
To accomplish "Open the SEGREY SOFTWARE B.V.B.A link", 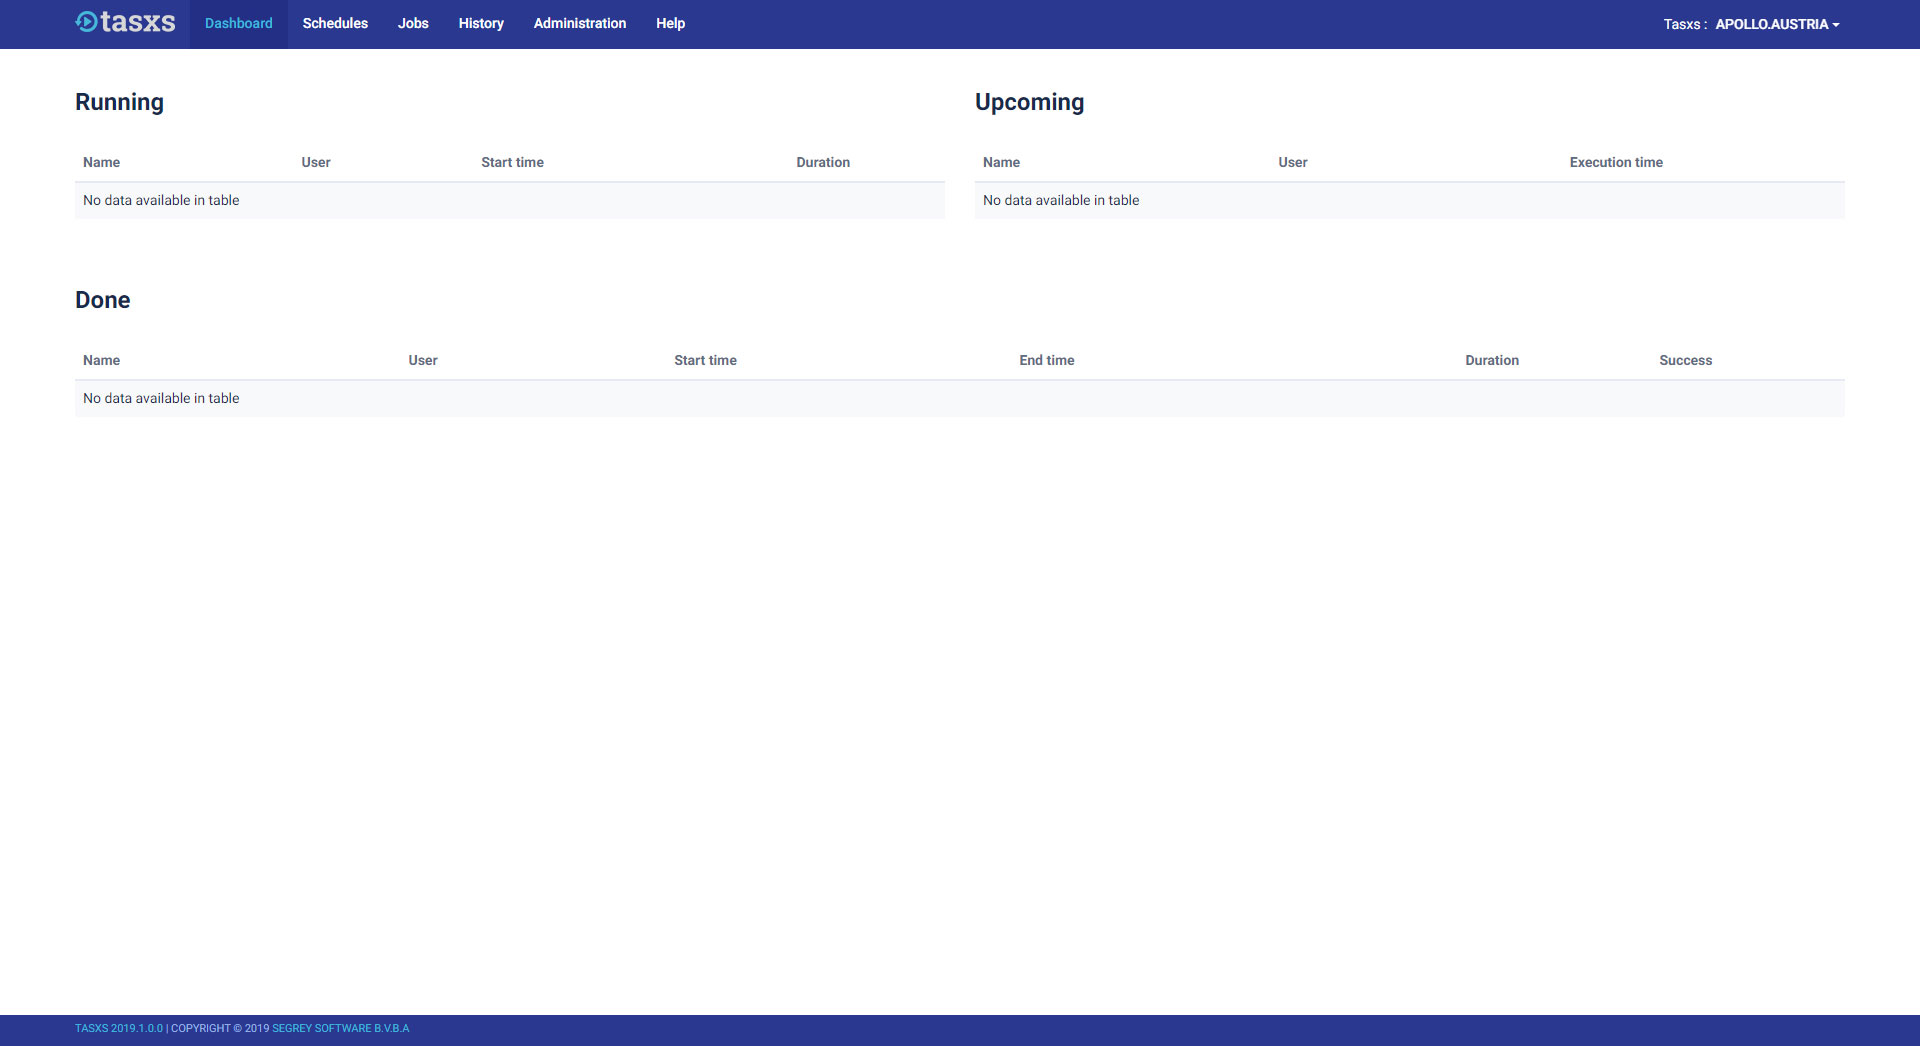I will pos(341,1028).
